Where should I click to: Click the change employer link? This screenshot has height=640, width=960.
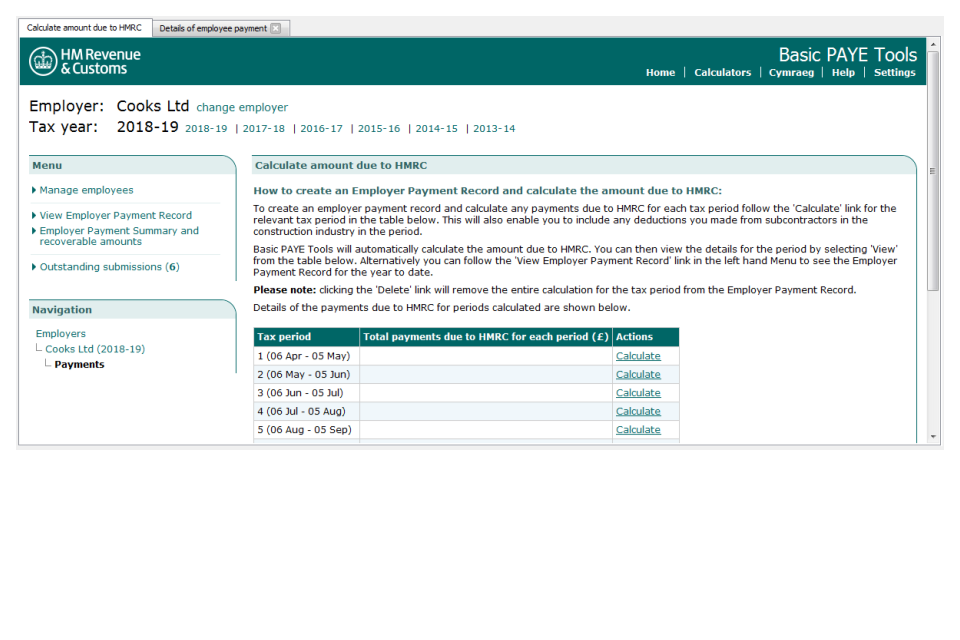[242, 107]
